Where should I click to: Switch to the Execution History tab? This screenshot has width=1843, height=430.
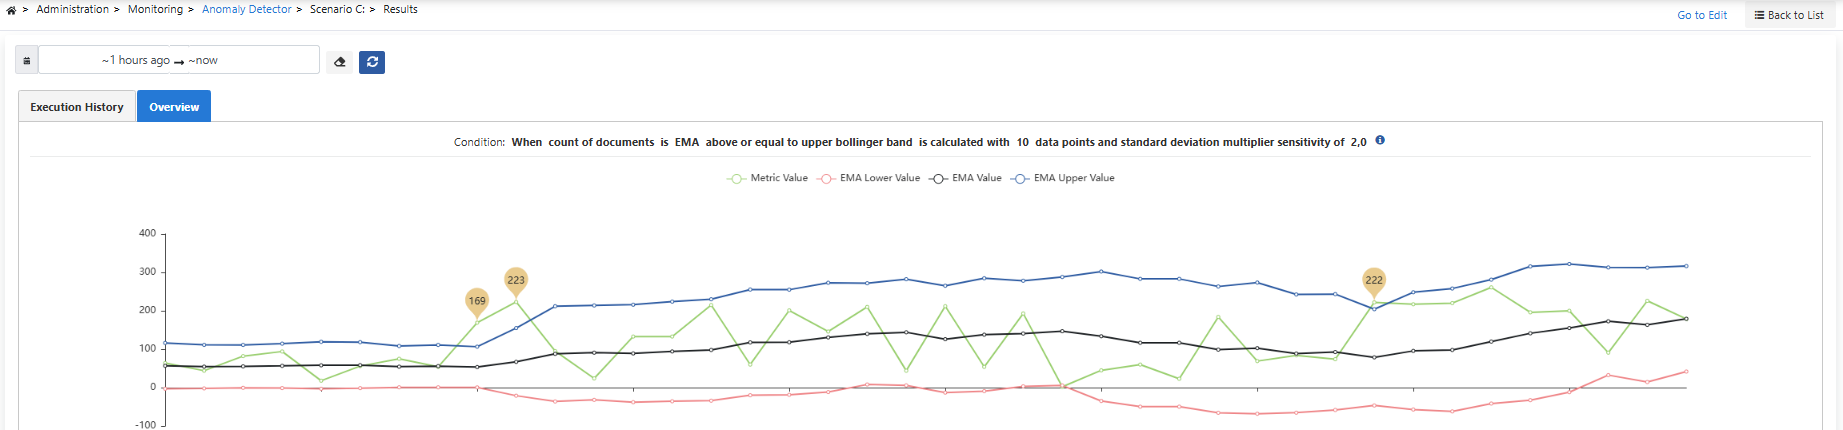pos(77,107)
